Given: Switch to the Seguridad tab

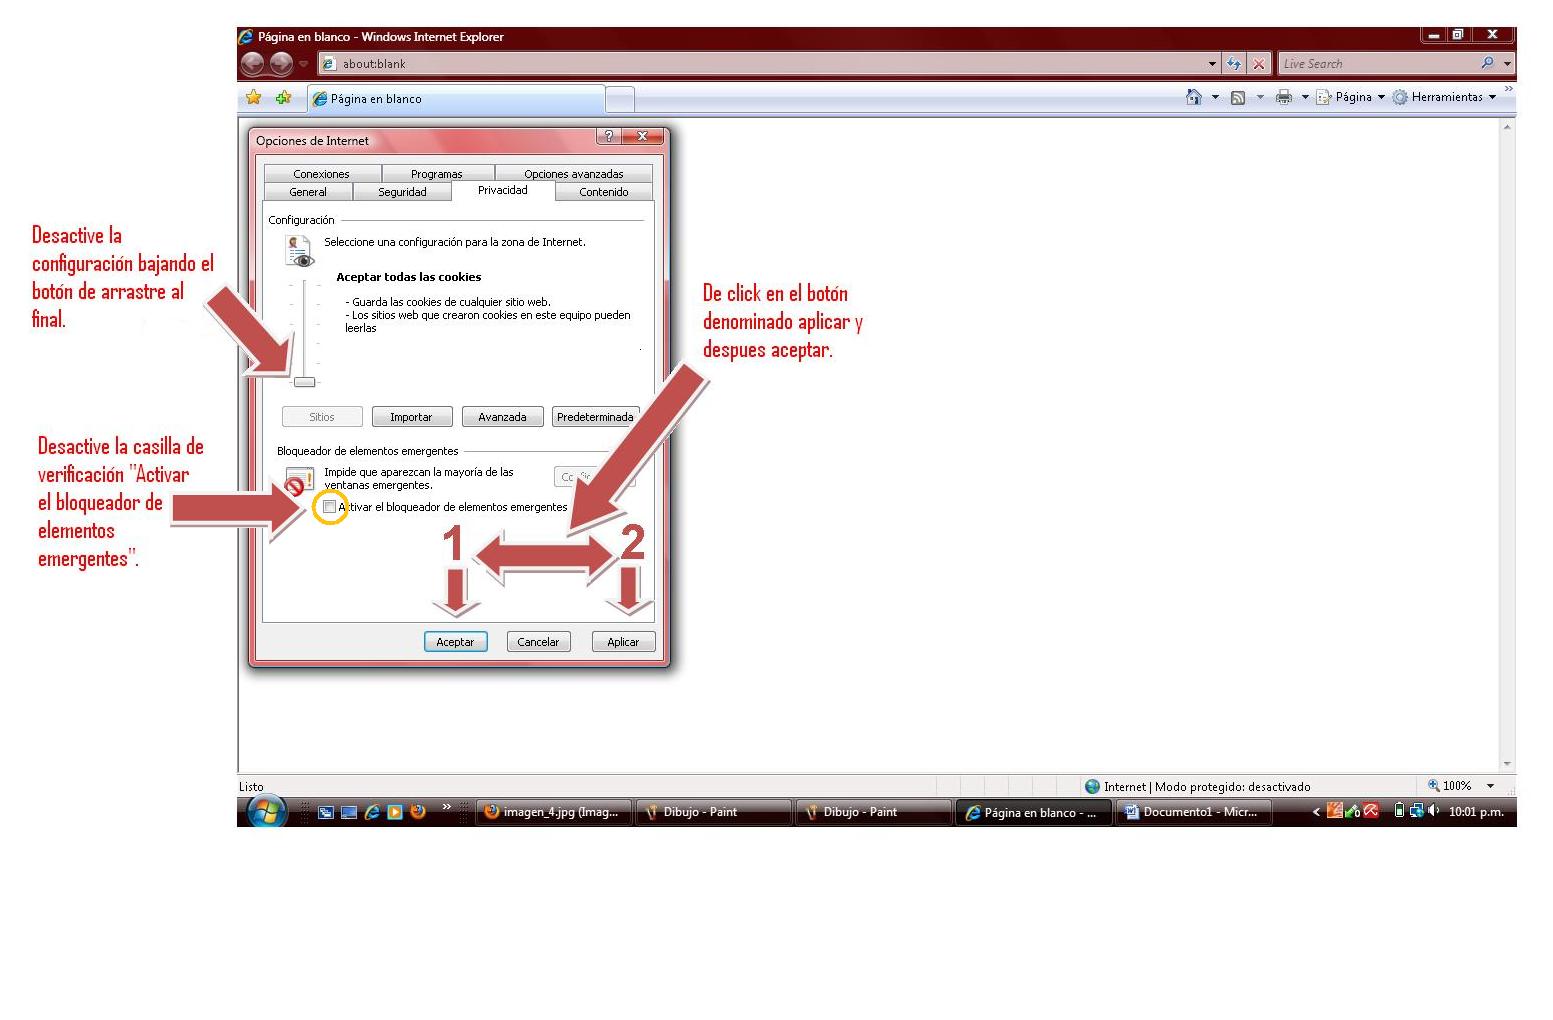Looking at the screenshot, I should (x=402, y=192).
